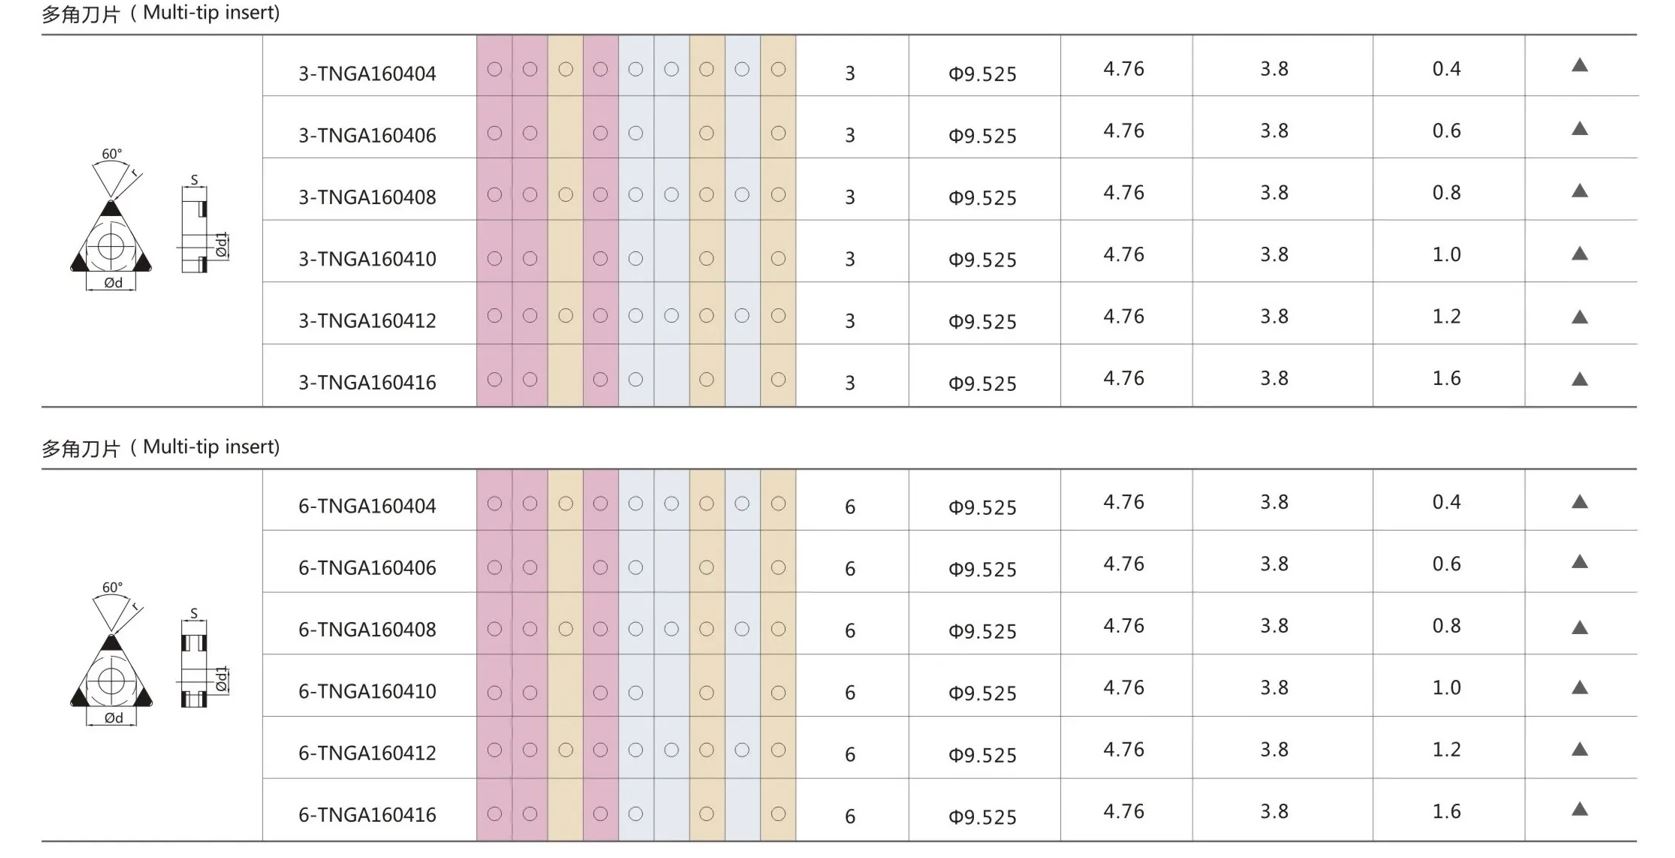The height and width of the screenshot is (858, 1675).
Task: Click the upper insert side-view drawing
Action: click(x=203, y=226)
